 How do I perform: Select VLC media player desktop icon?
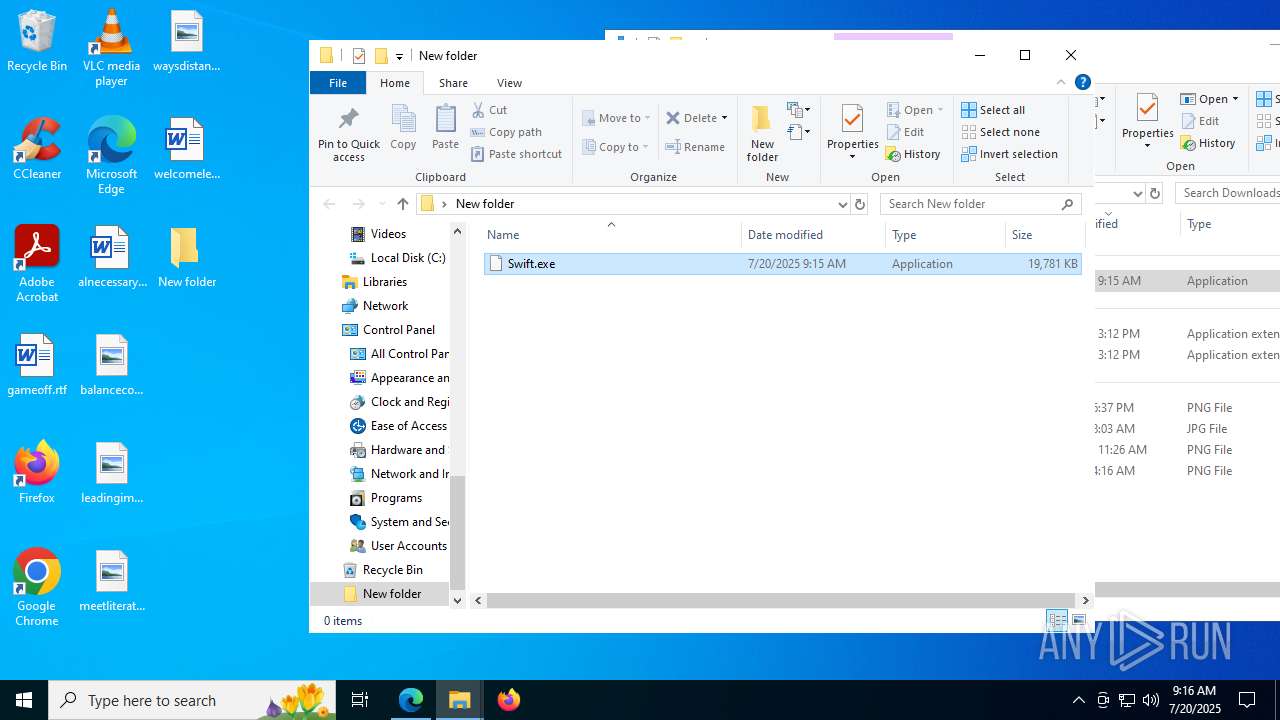[x=111, y=48]
